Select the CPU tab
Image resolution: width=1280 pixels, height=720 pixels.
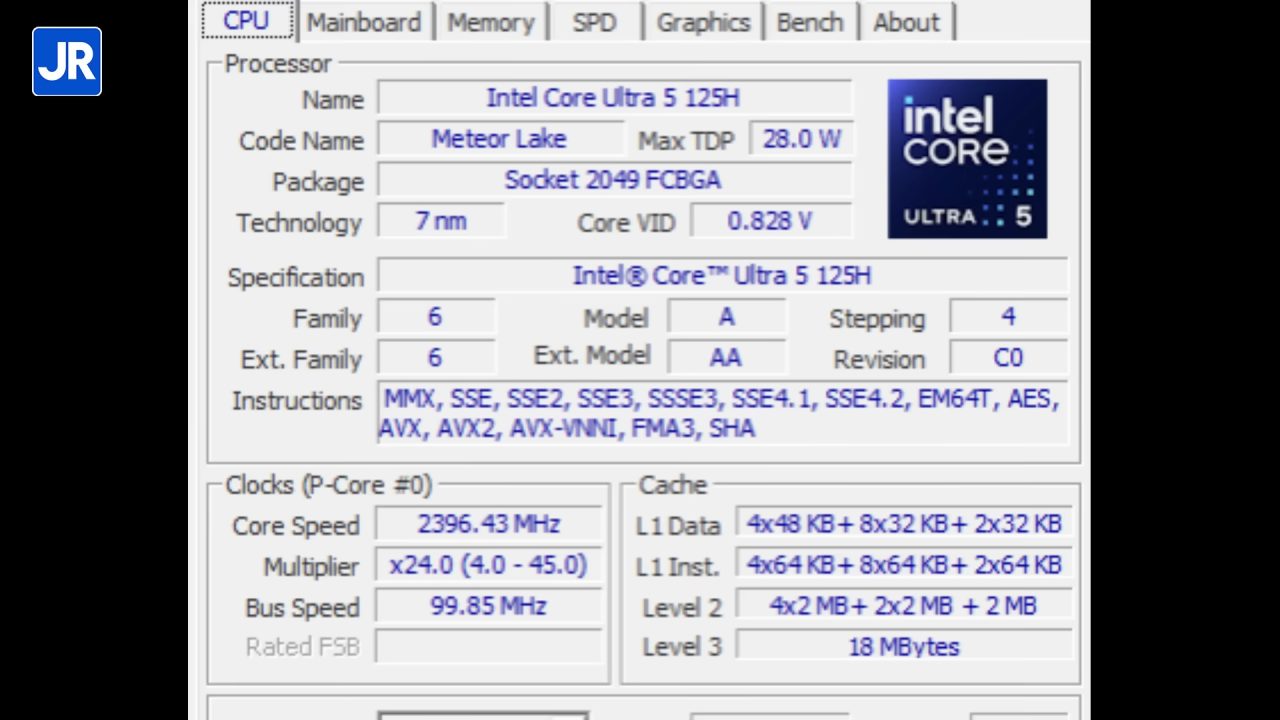[246, 21]
